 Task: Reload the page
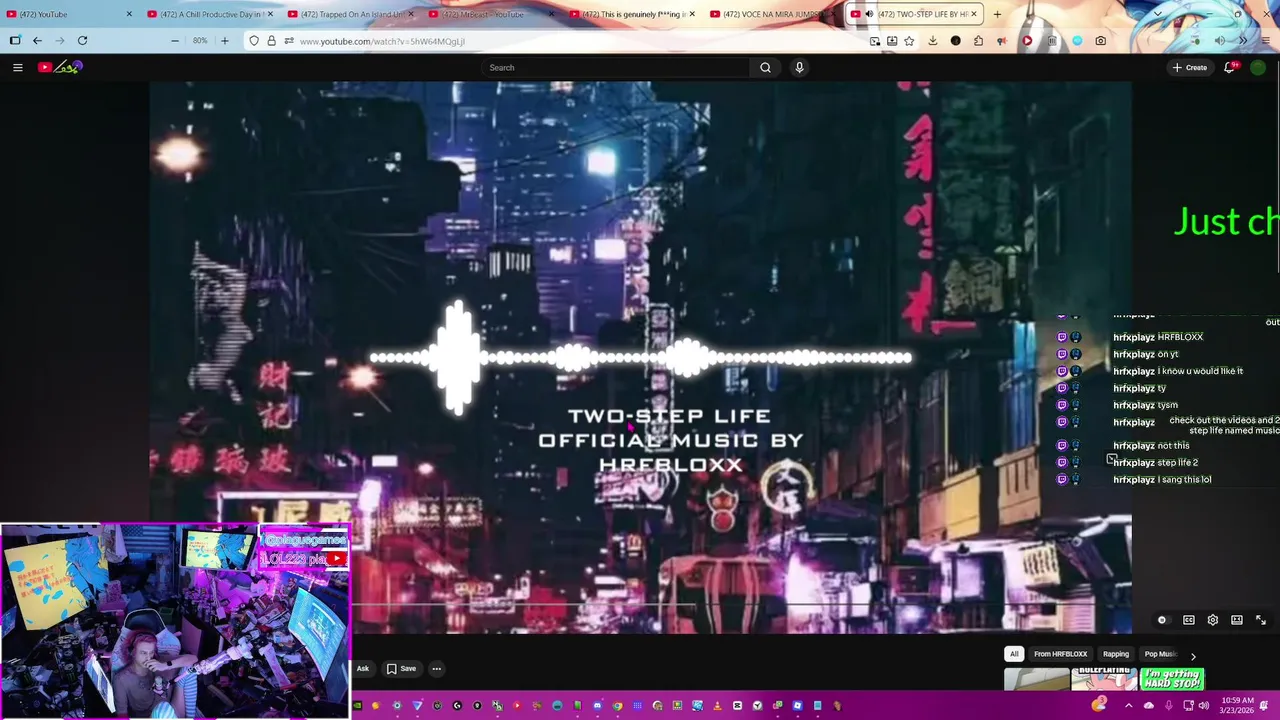click(x=82, y=41)
